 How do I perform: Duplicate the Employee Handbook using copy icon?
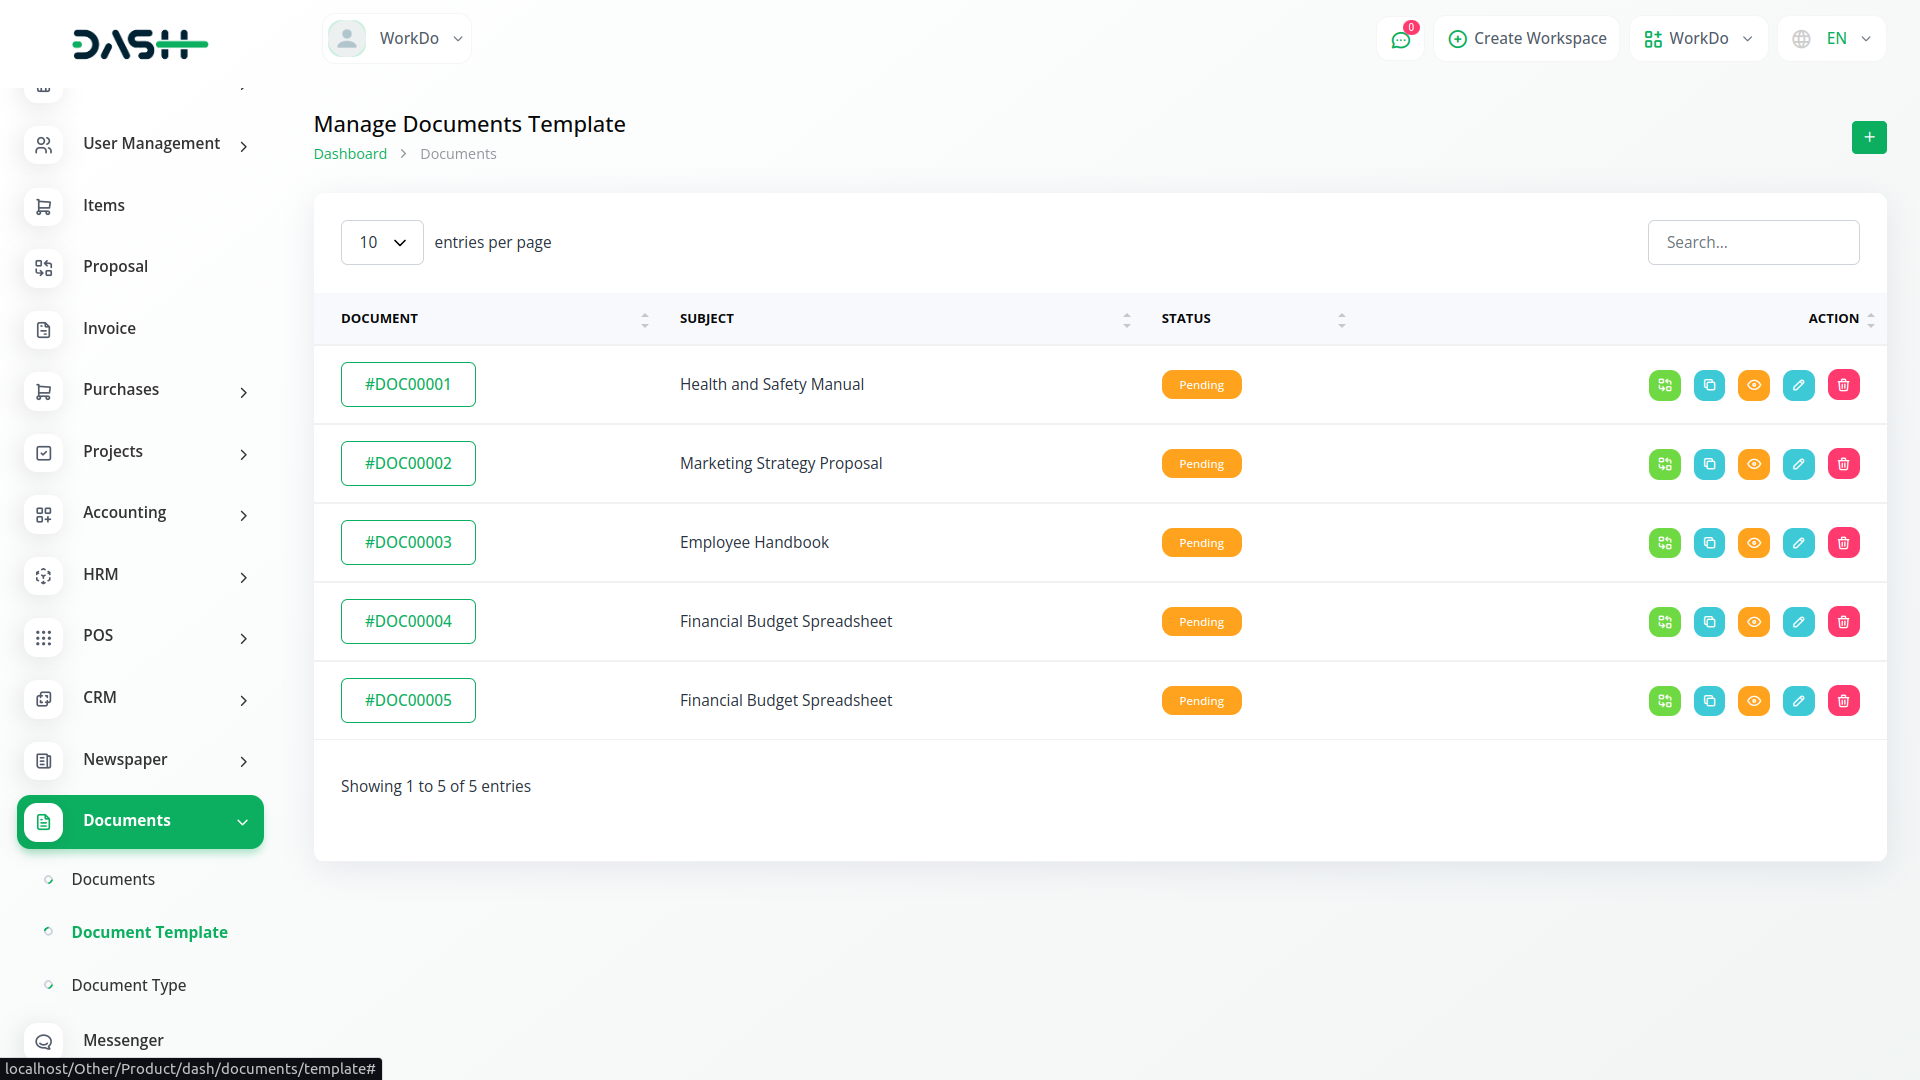(x=1708, y=542)
